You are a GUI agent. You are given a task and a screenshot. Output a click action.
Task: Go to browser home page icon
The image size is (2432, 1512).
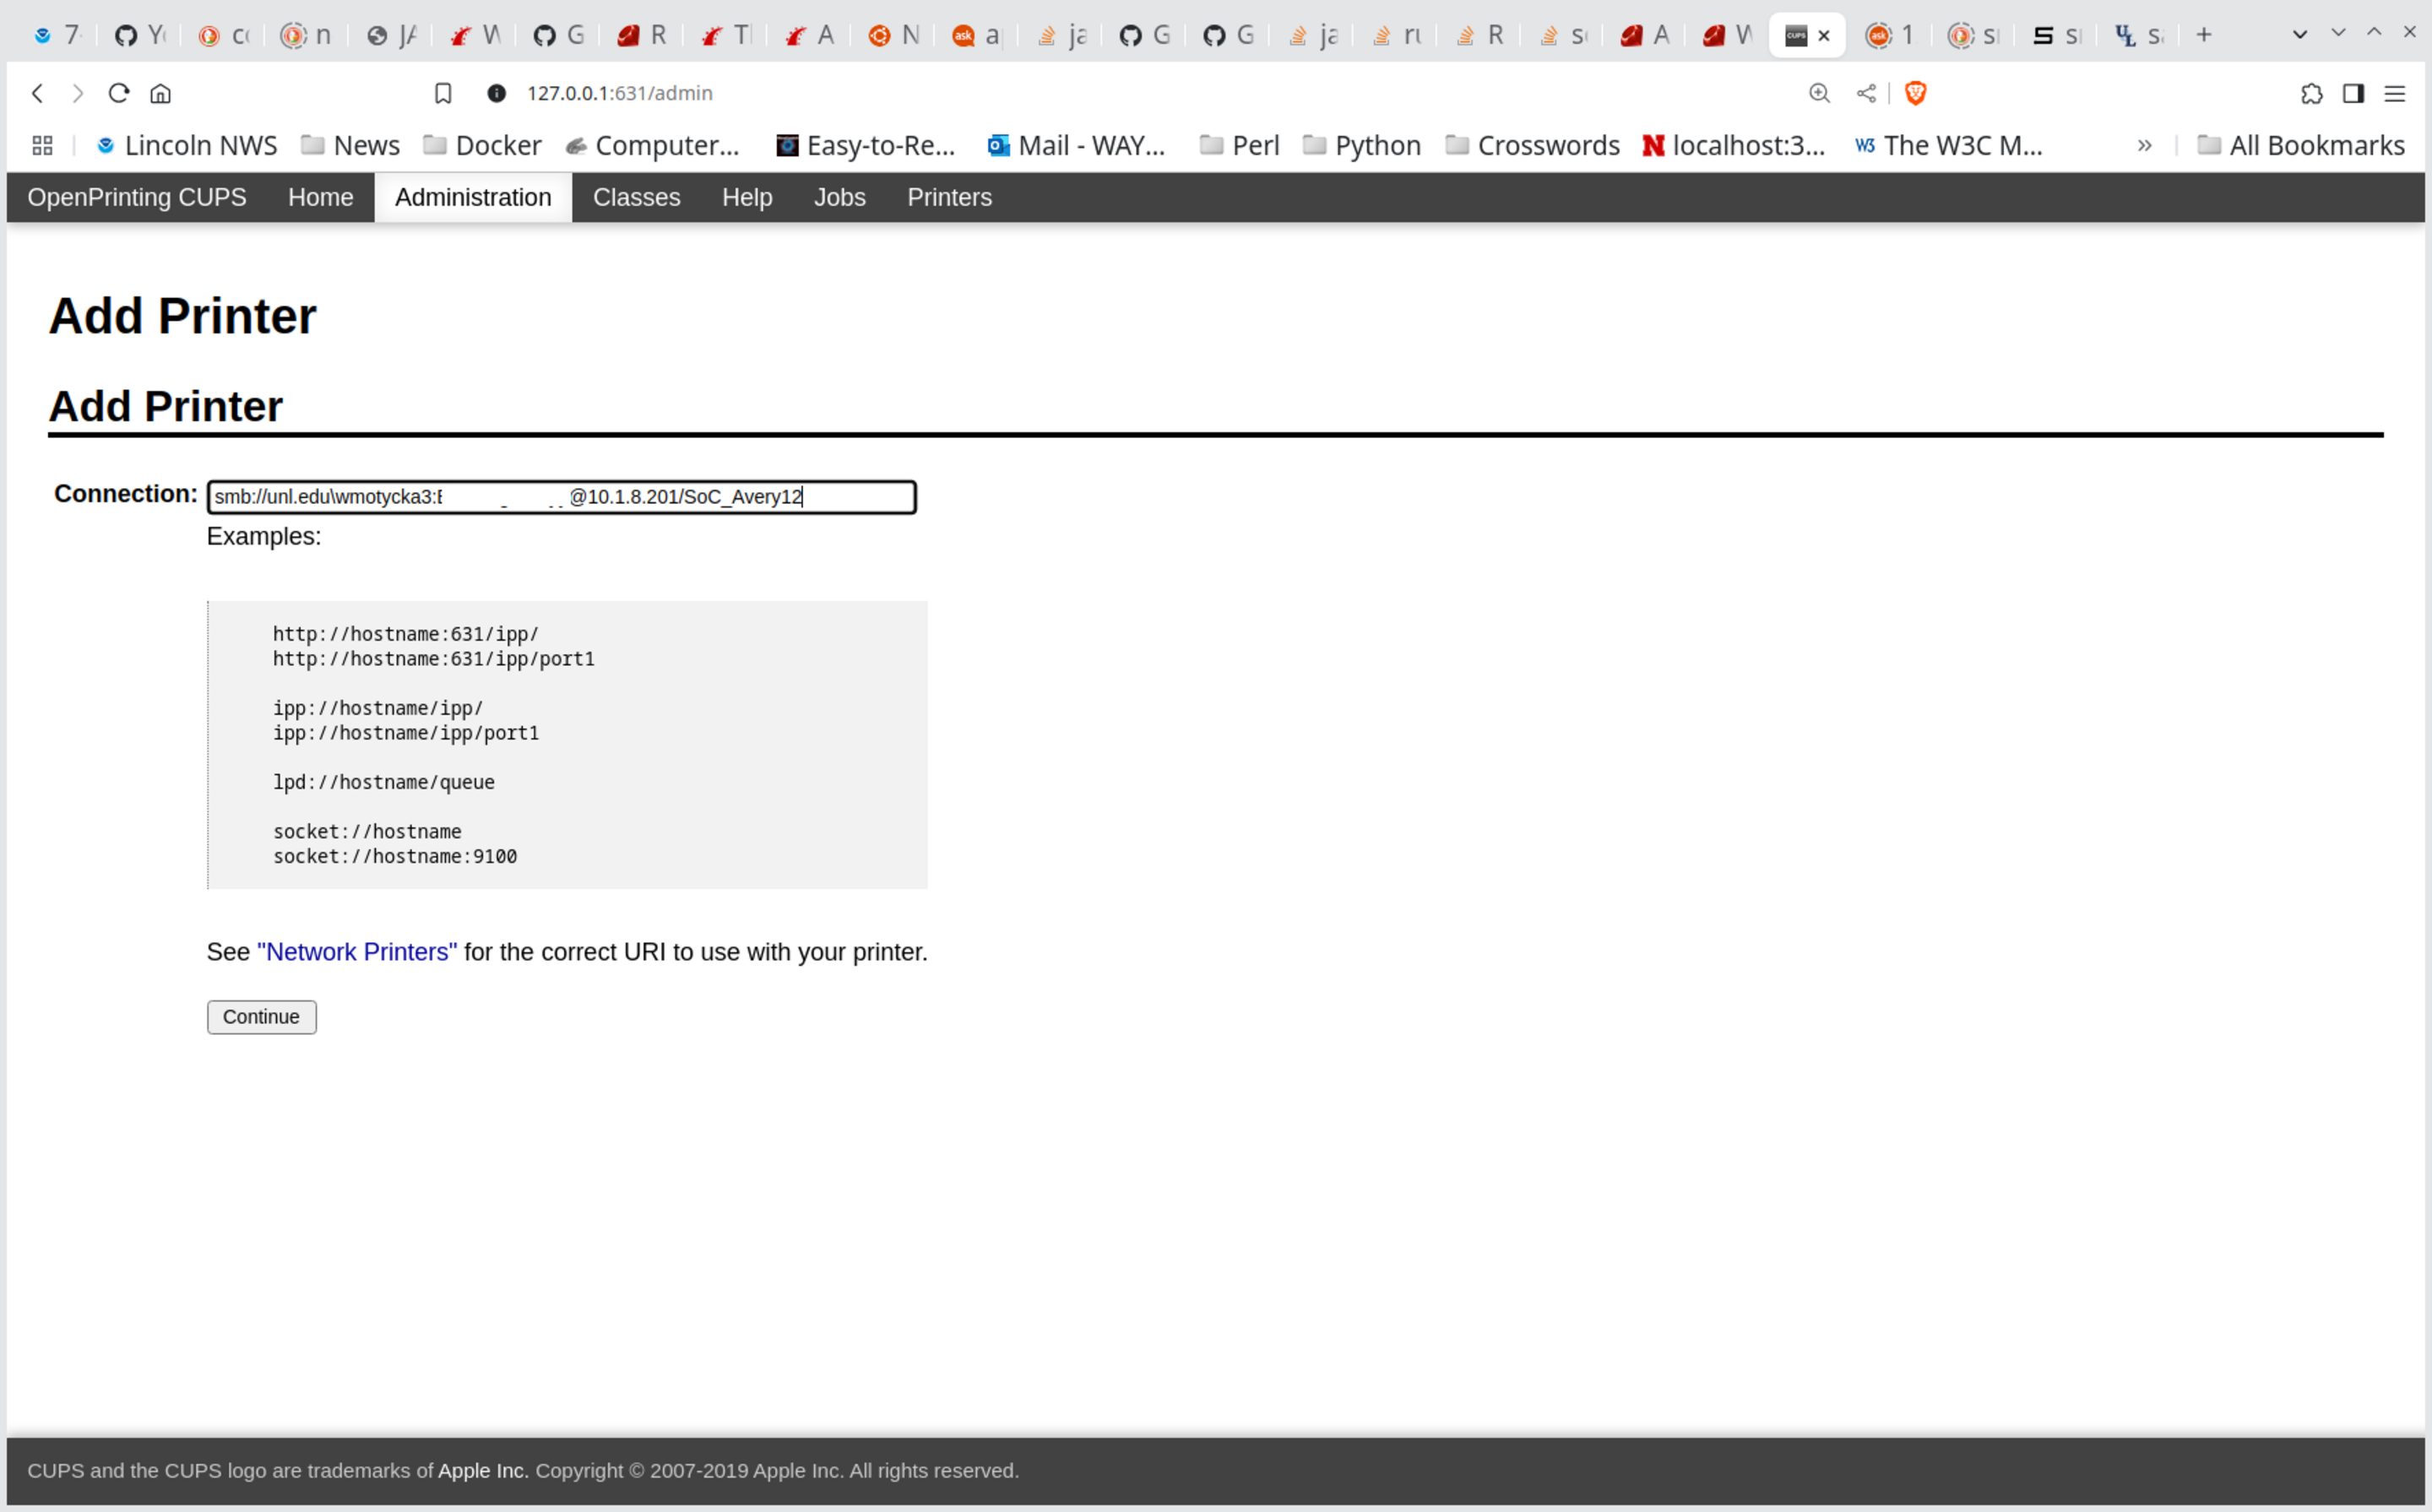click(160, 93)
